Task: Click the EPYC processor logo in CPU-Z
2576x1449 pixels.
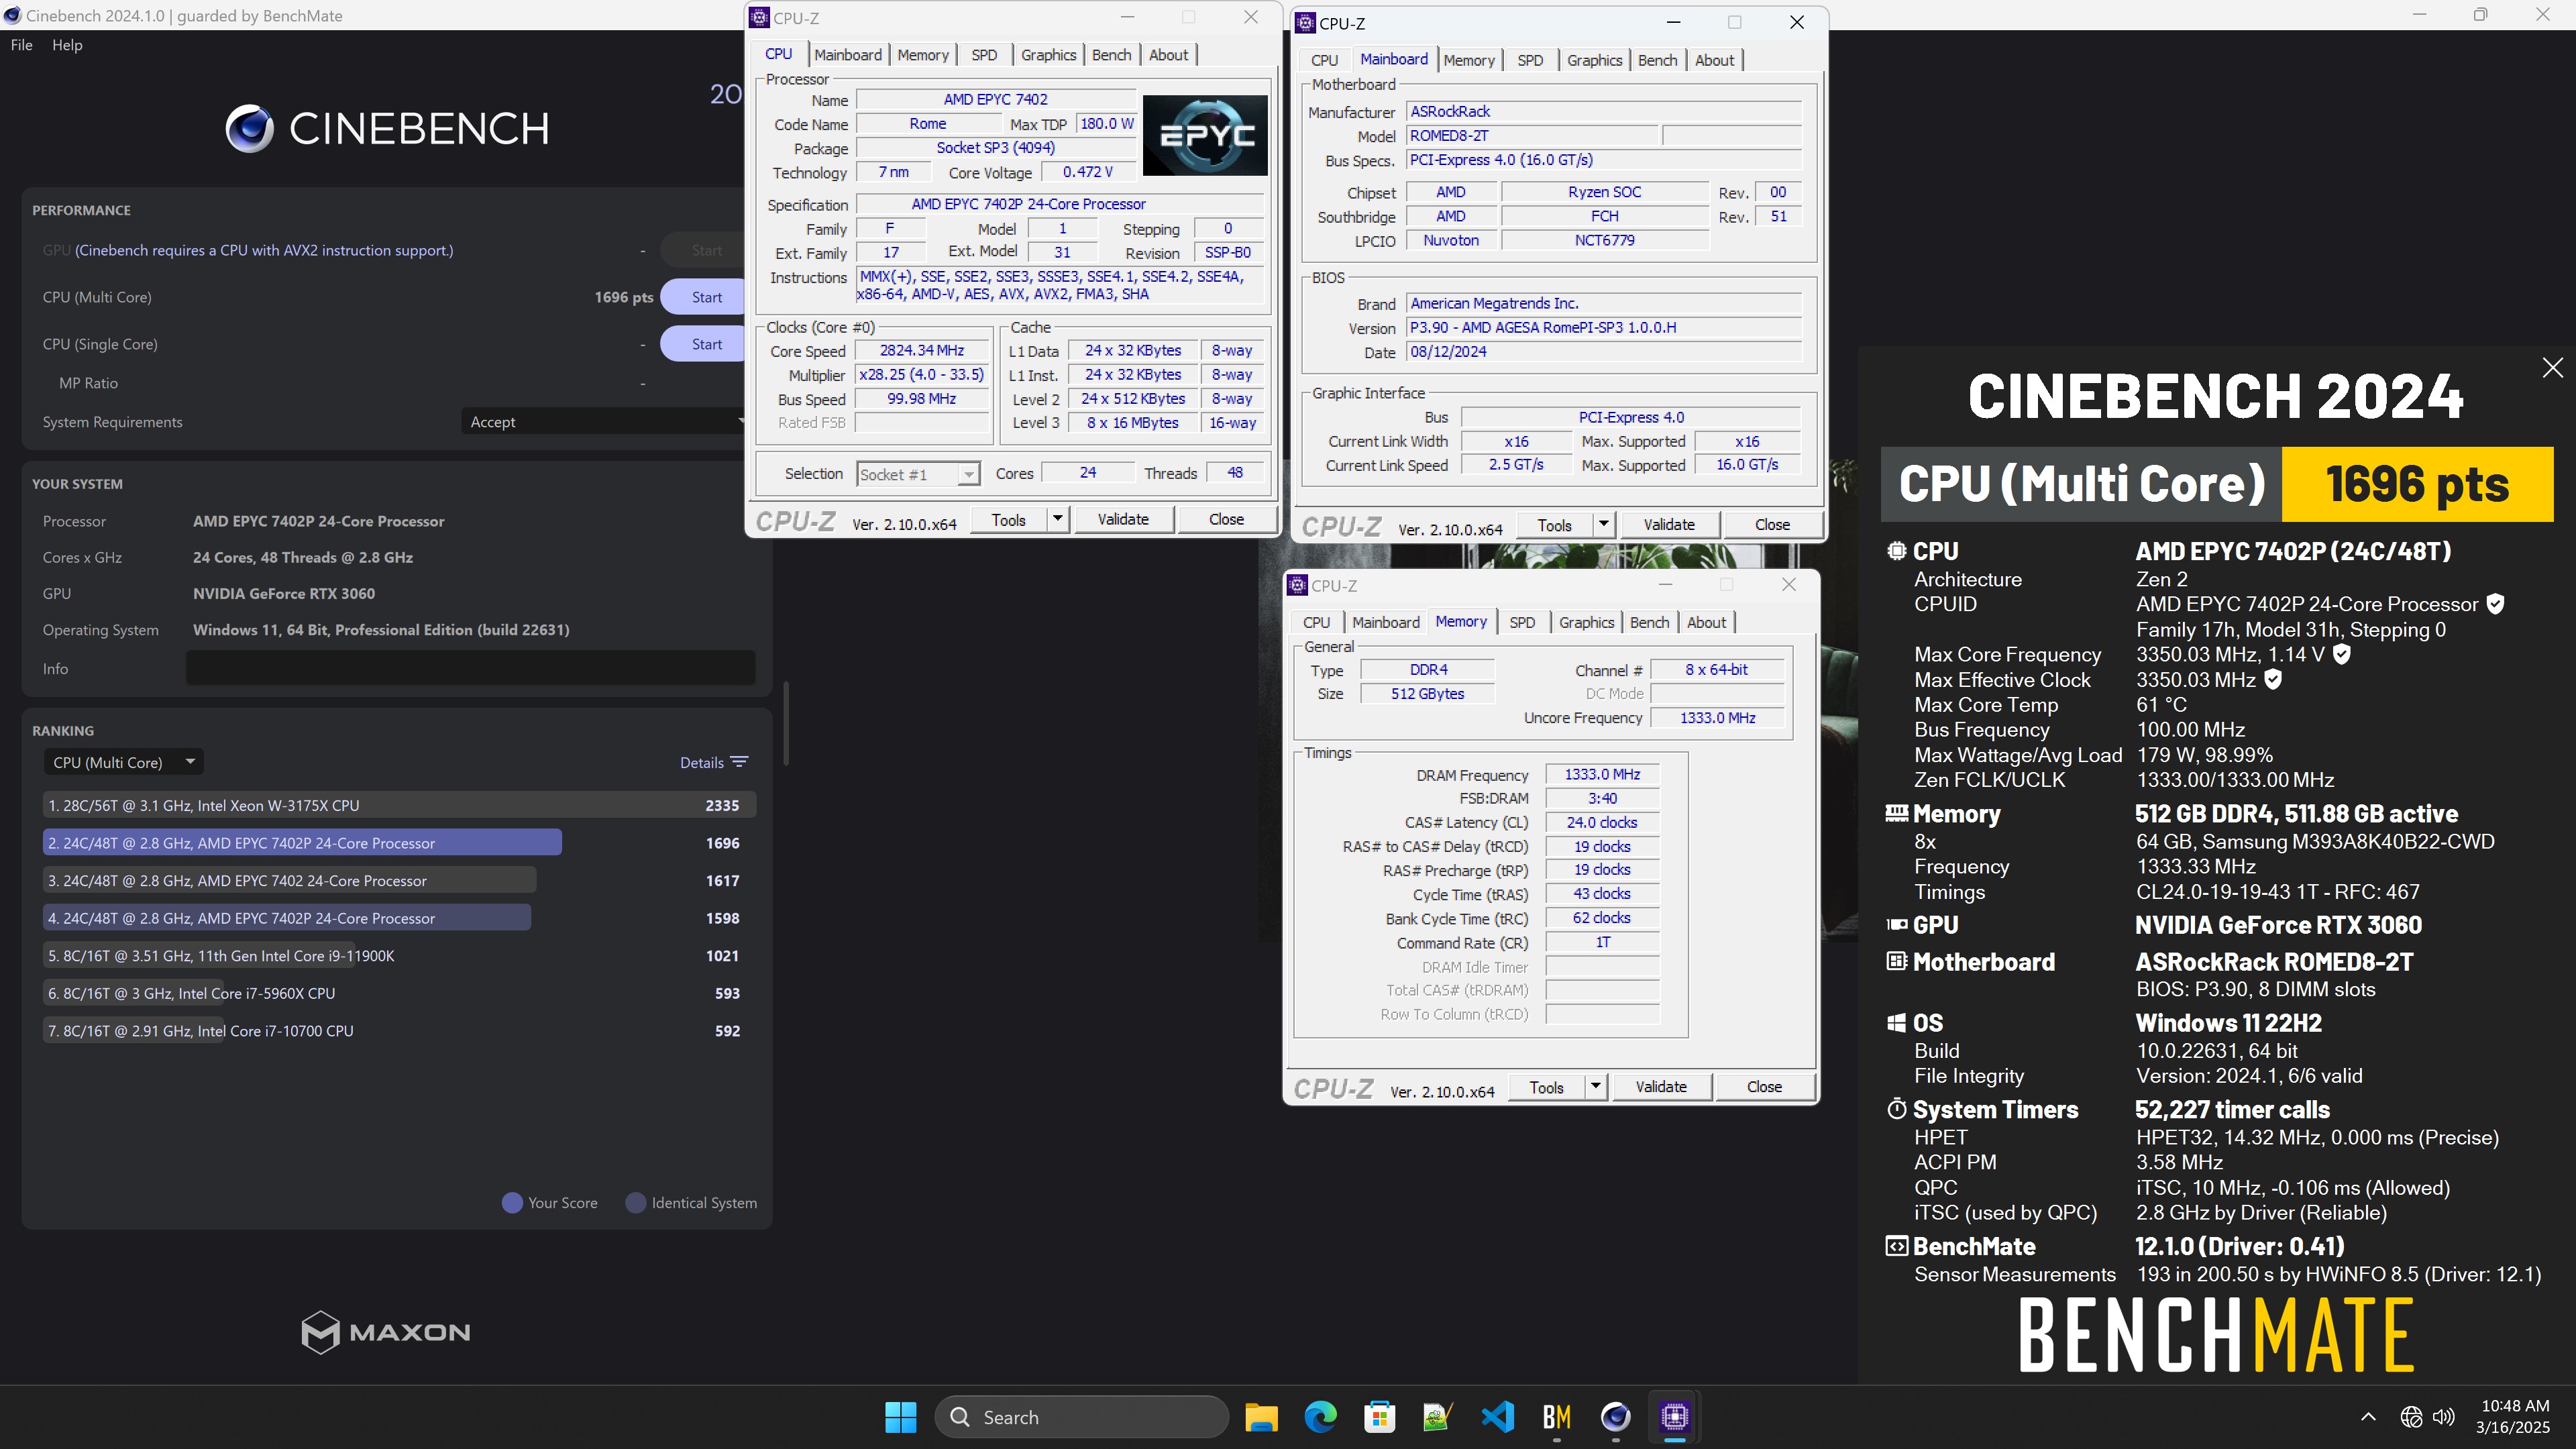Action: coord(1205,135)
